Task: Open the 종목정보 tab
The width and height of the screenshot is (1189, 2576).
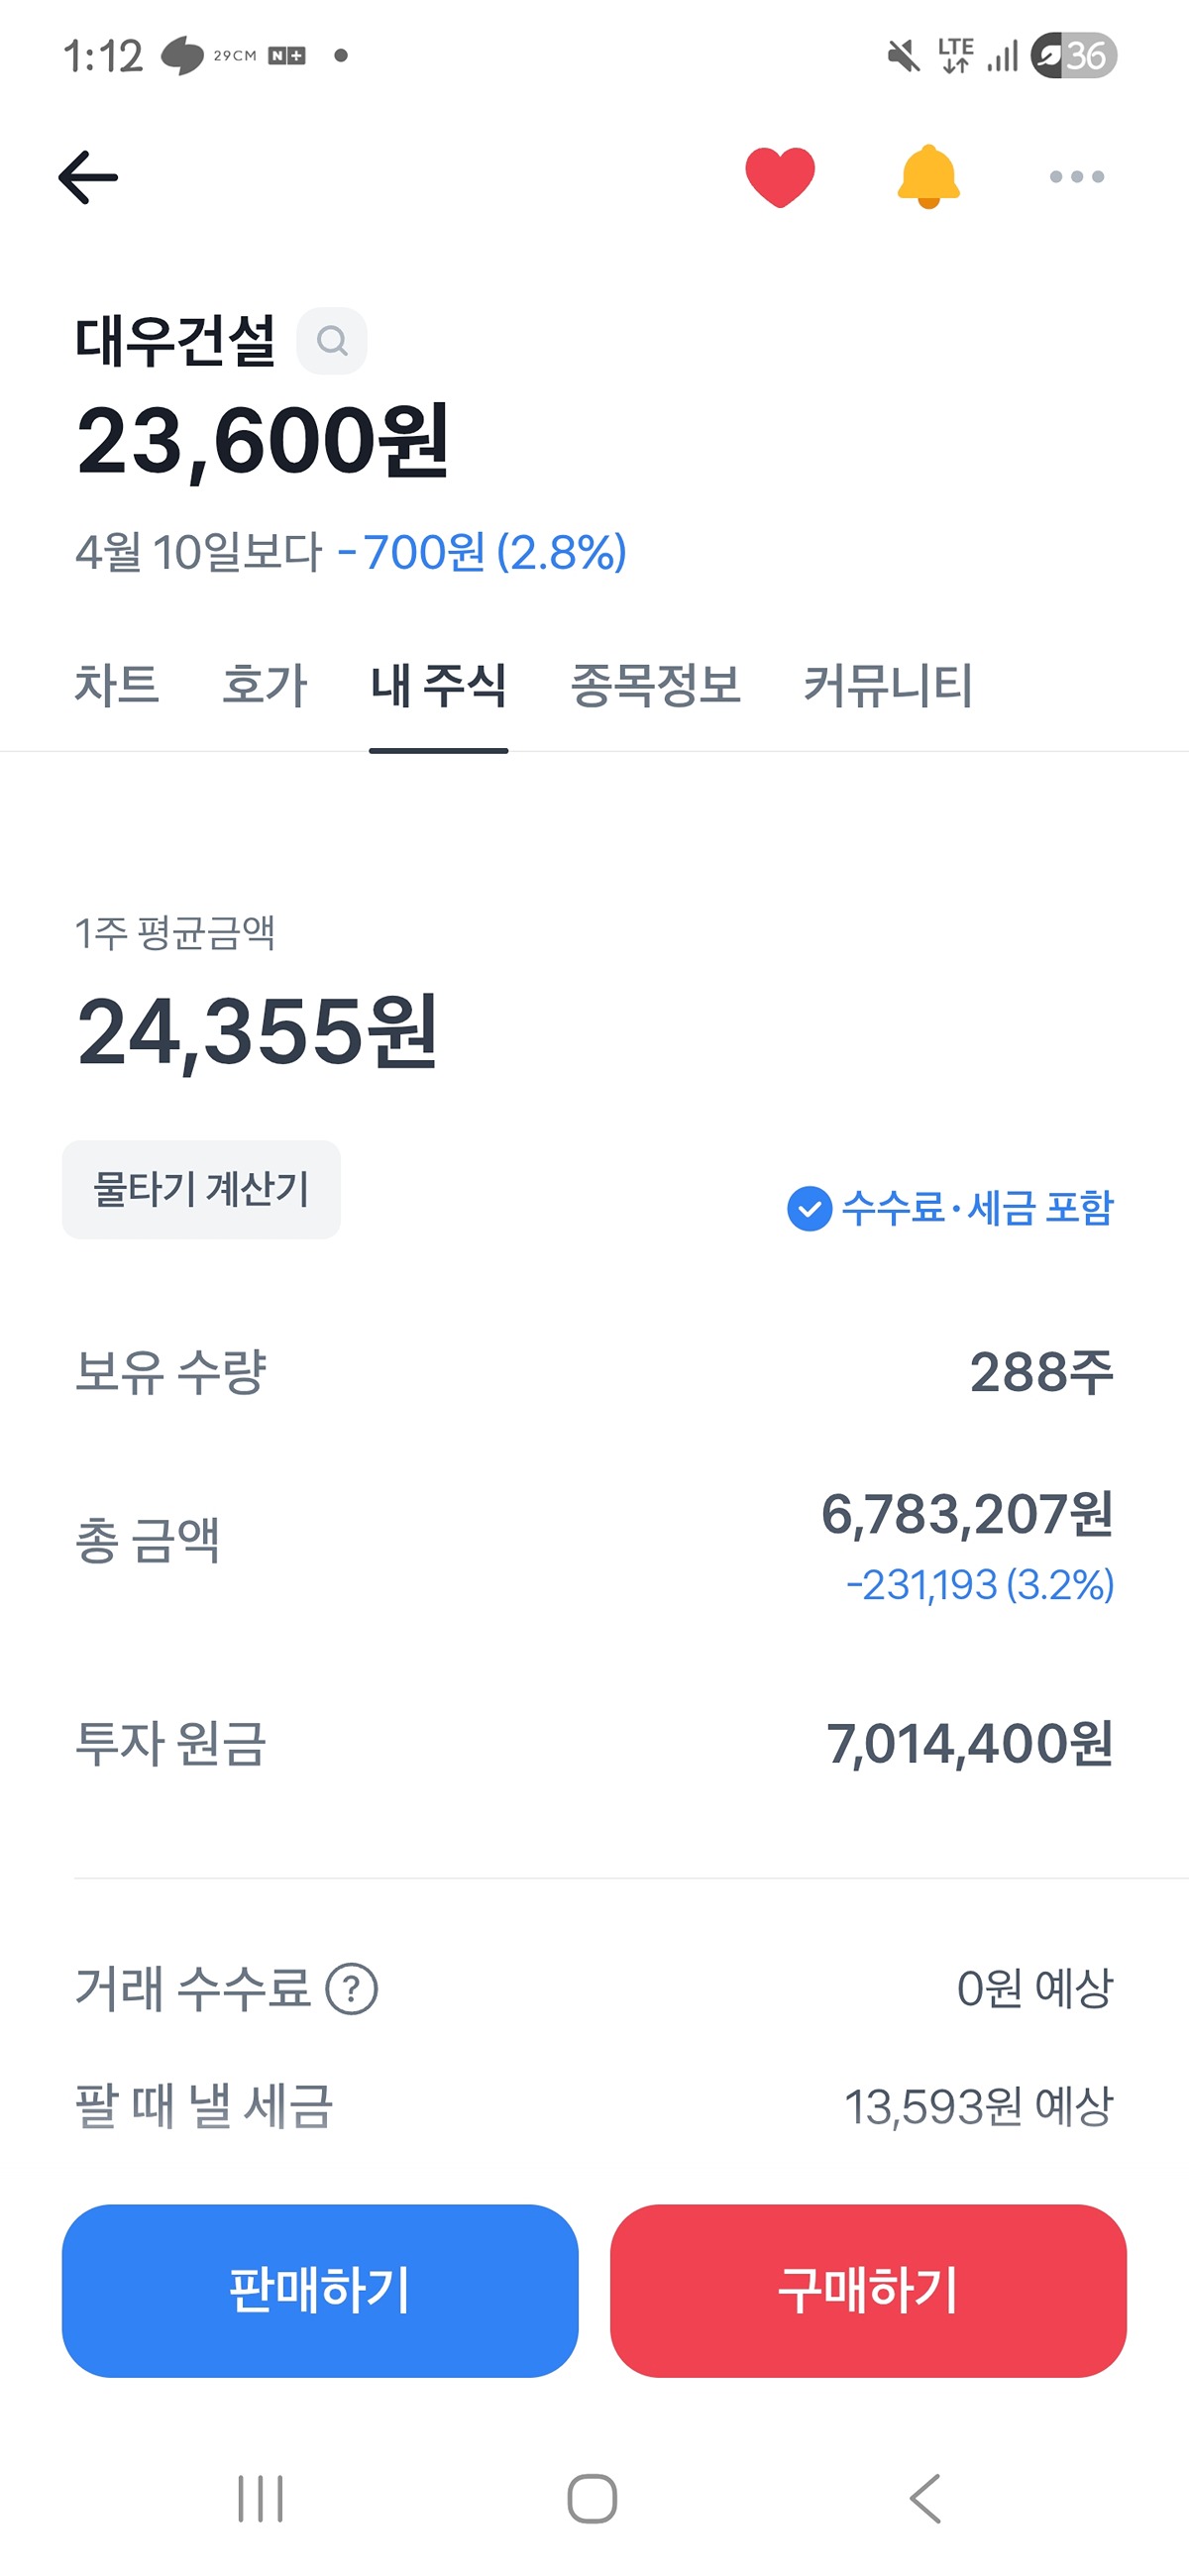Action: click(655, 686)
